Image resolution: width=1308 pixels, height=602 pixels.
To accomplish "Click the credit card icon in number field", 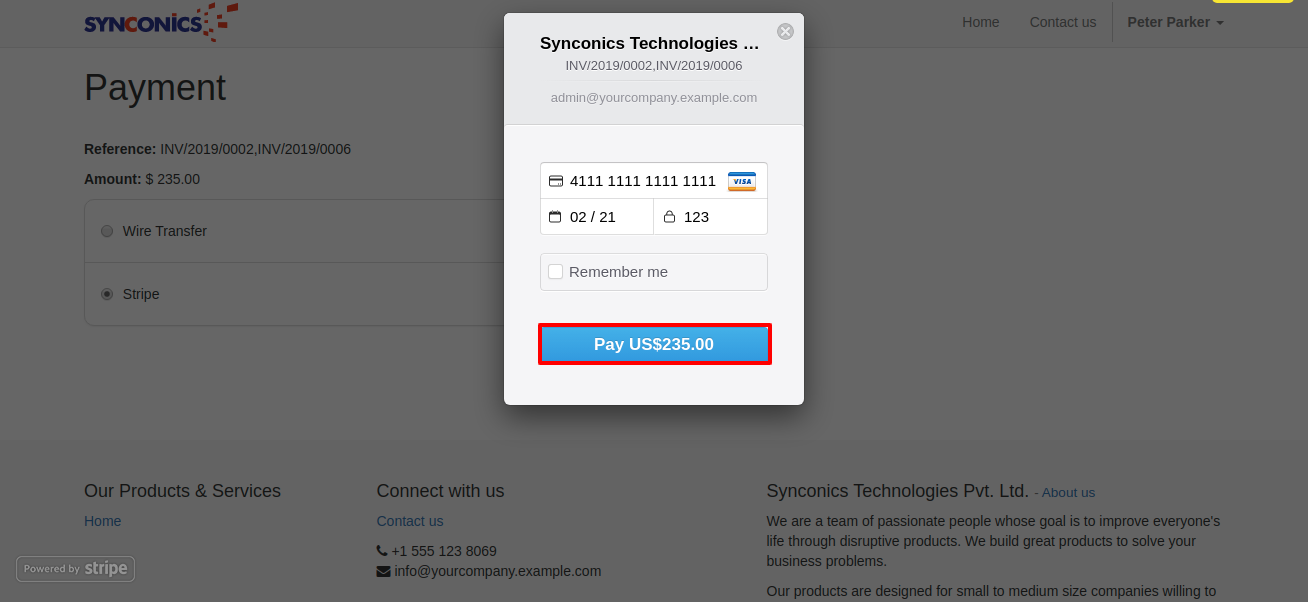I will (x=556, y=181).
